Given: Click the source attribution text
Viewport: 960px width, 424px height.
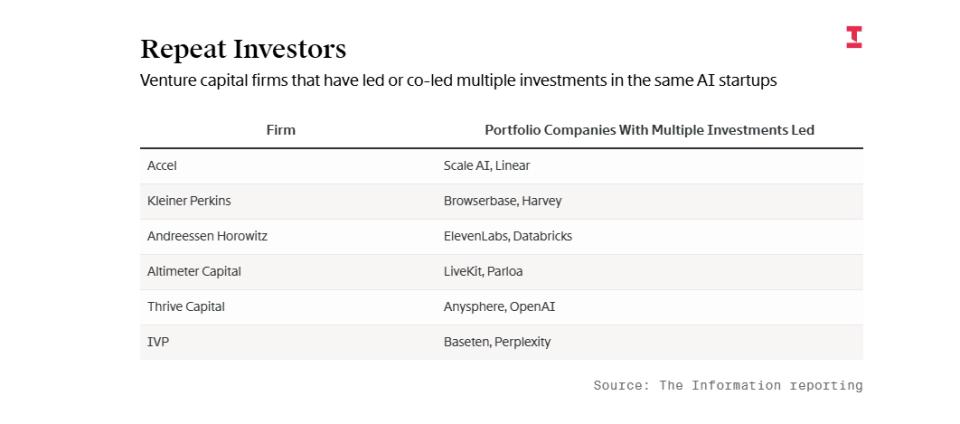Looking at the screenshot, I should [x=727, y=385].
